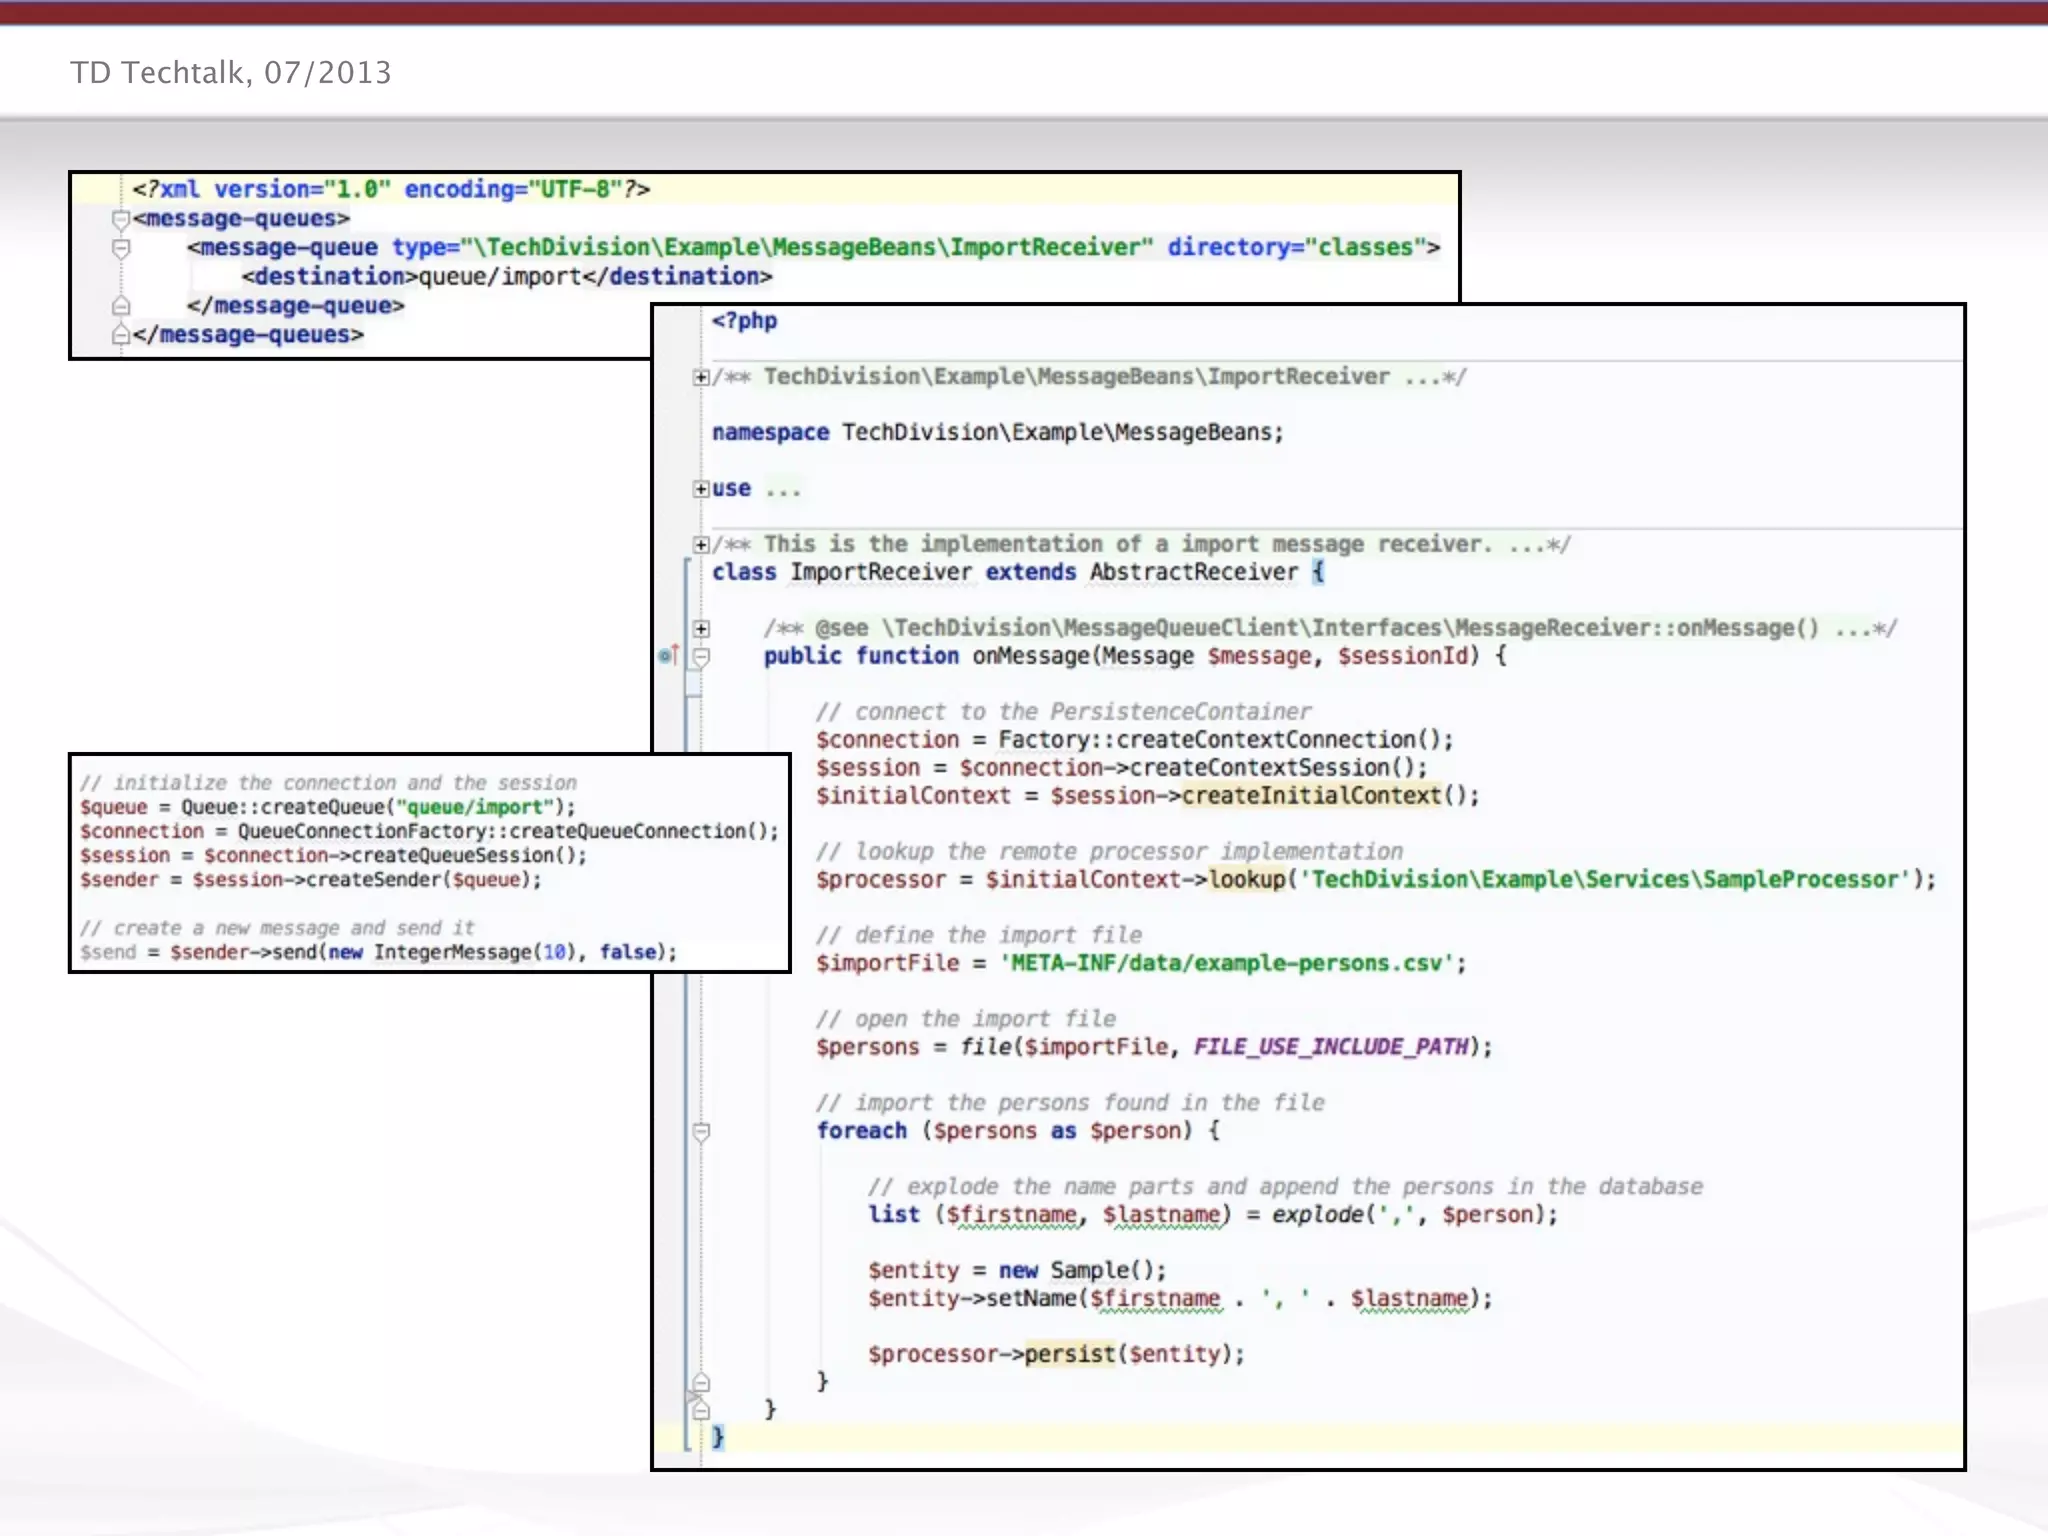Click '// lookup the remote processor implementation' comment
2048x1536 pixels.
[1109, 852]
